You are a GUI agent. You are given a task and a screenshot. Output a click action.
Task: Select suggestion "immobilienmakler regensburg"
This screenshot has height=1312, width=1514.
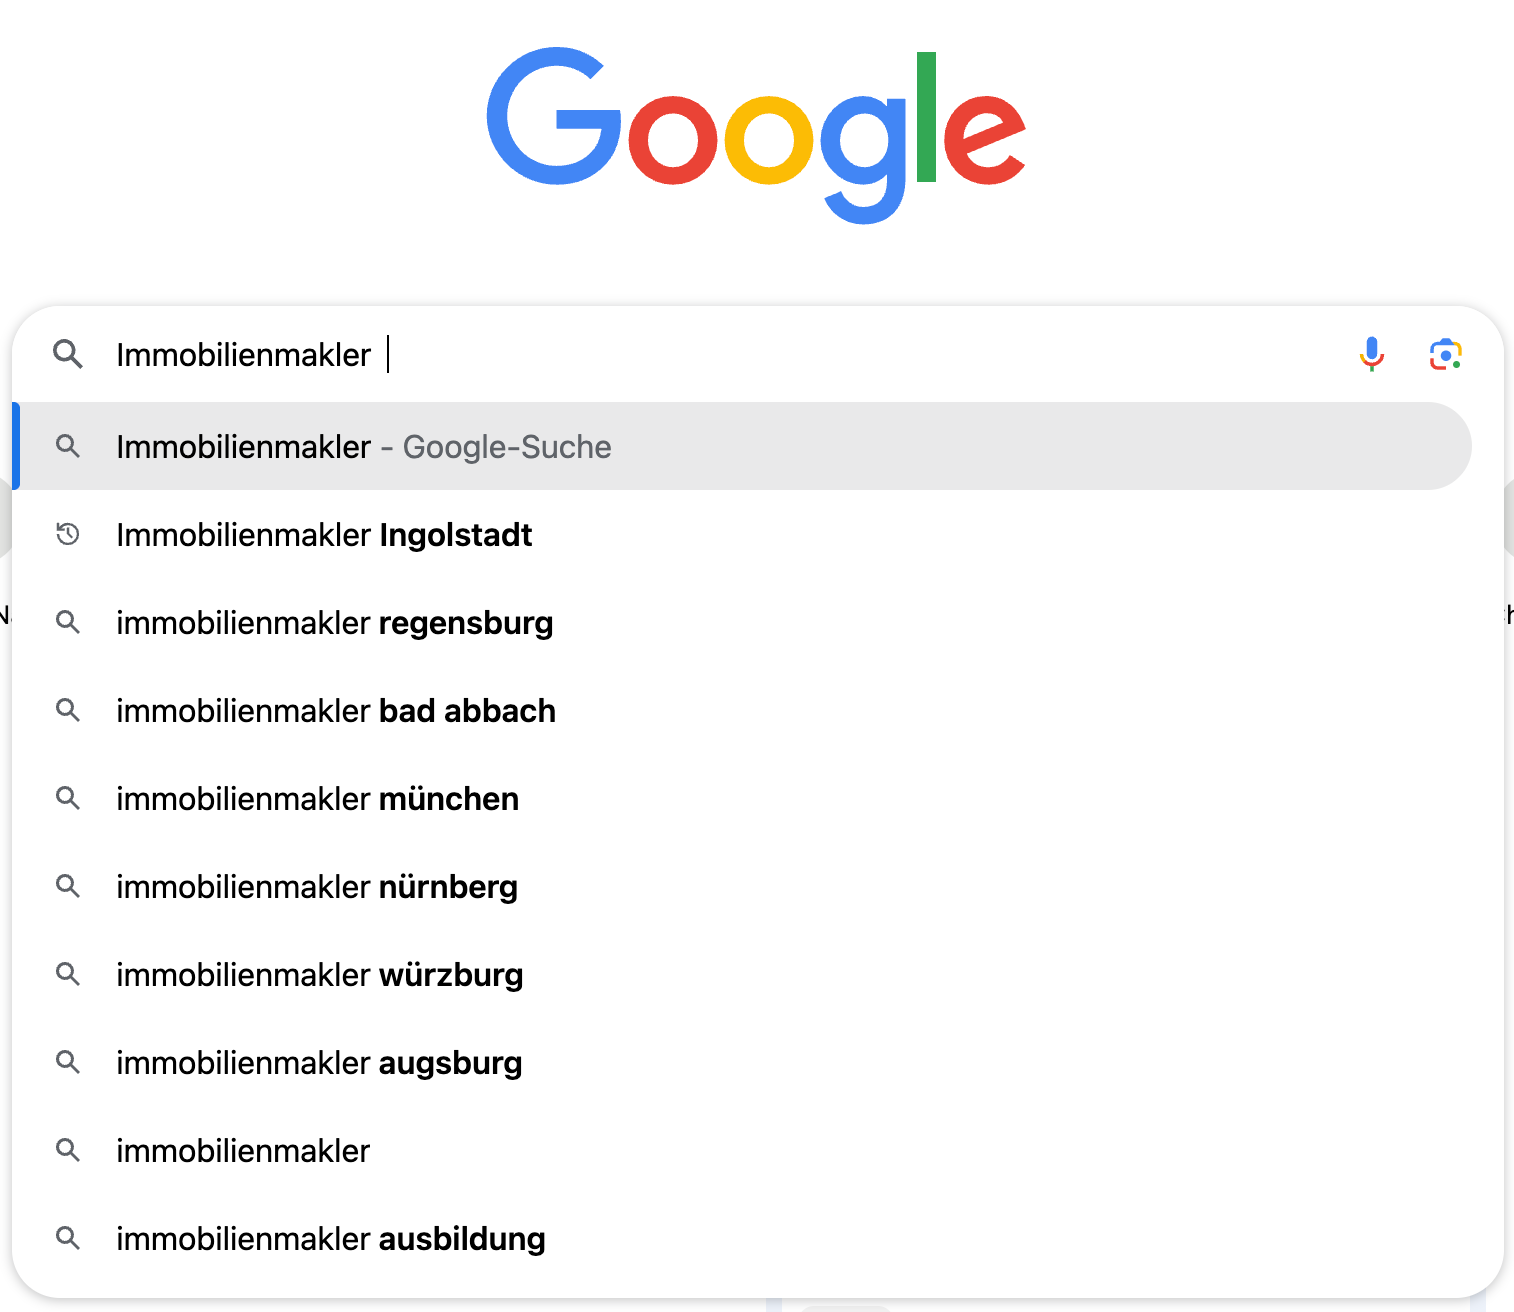(x=334, y=623)
